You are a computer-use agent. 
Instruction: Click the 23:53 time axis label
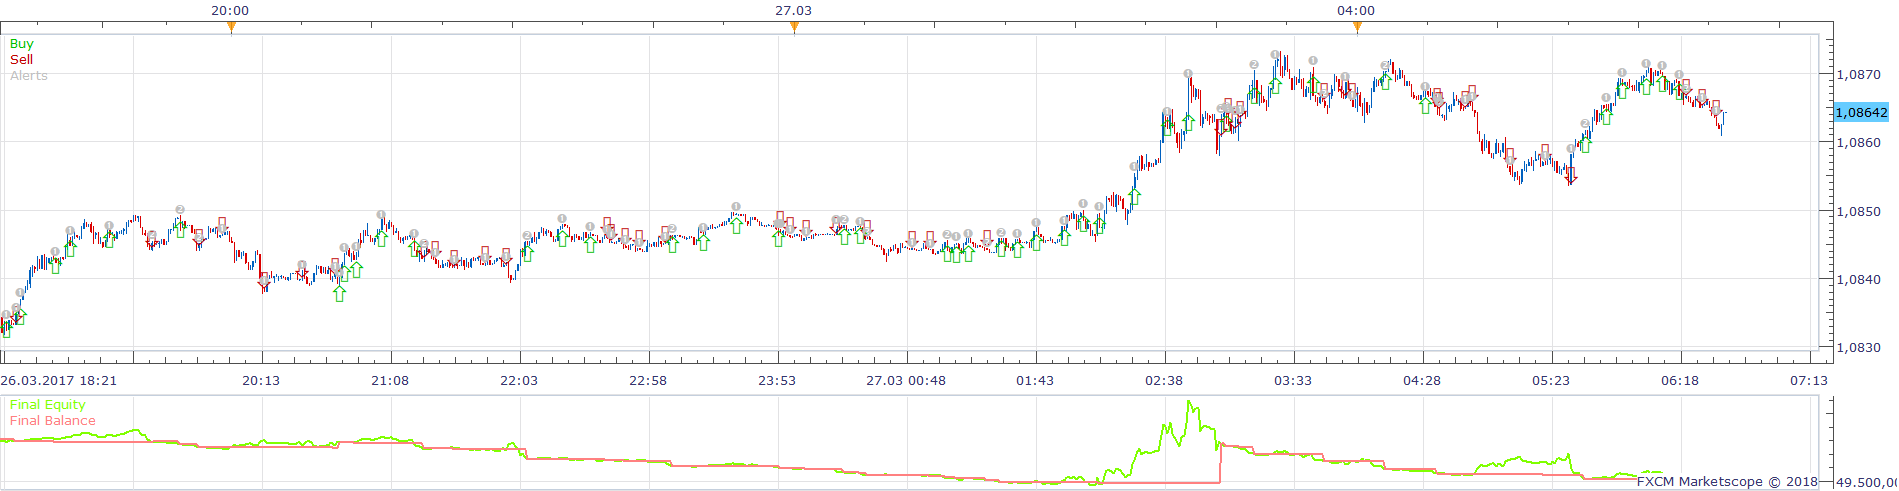point(777,381)
